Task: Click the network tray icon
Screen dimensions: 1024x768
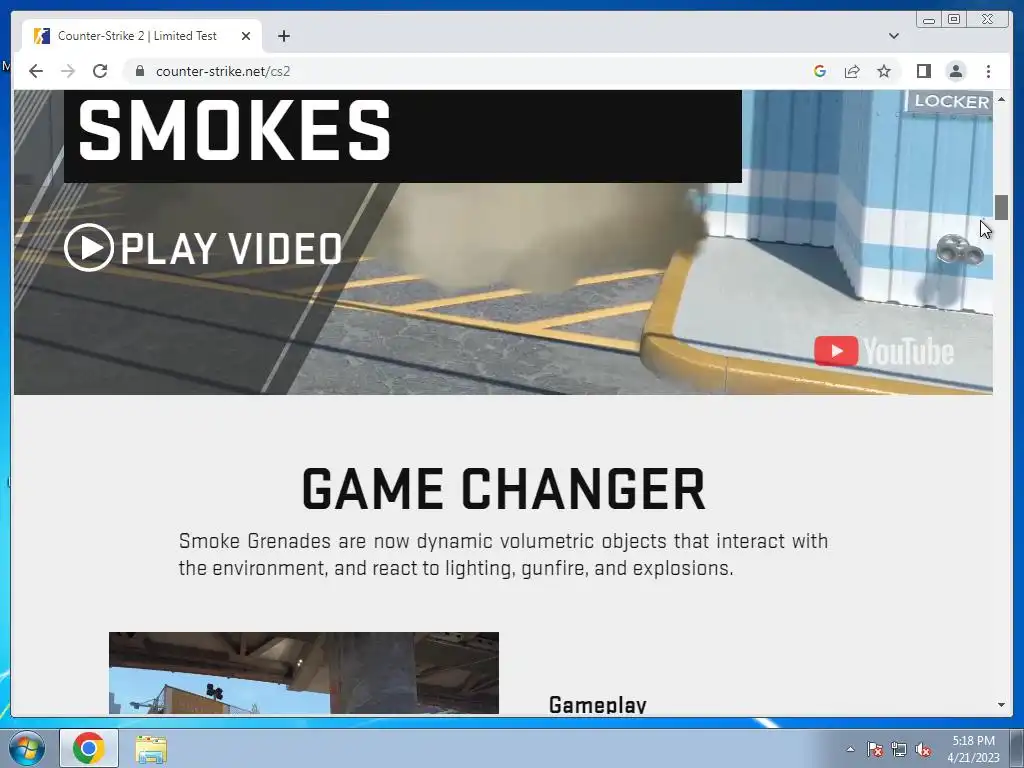Action: click(x=899, y=749)
